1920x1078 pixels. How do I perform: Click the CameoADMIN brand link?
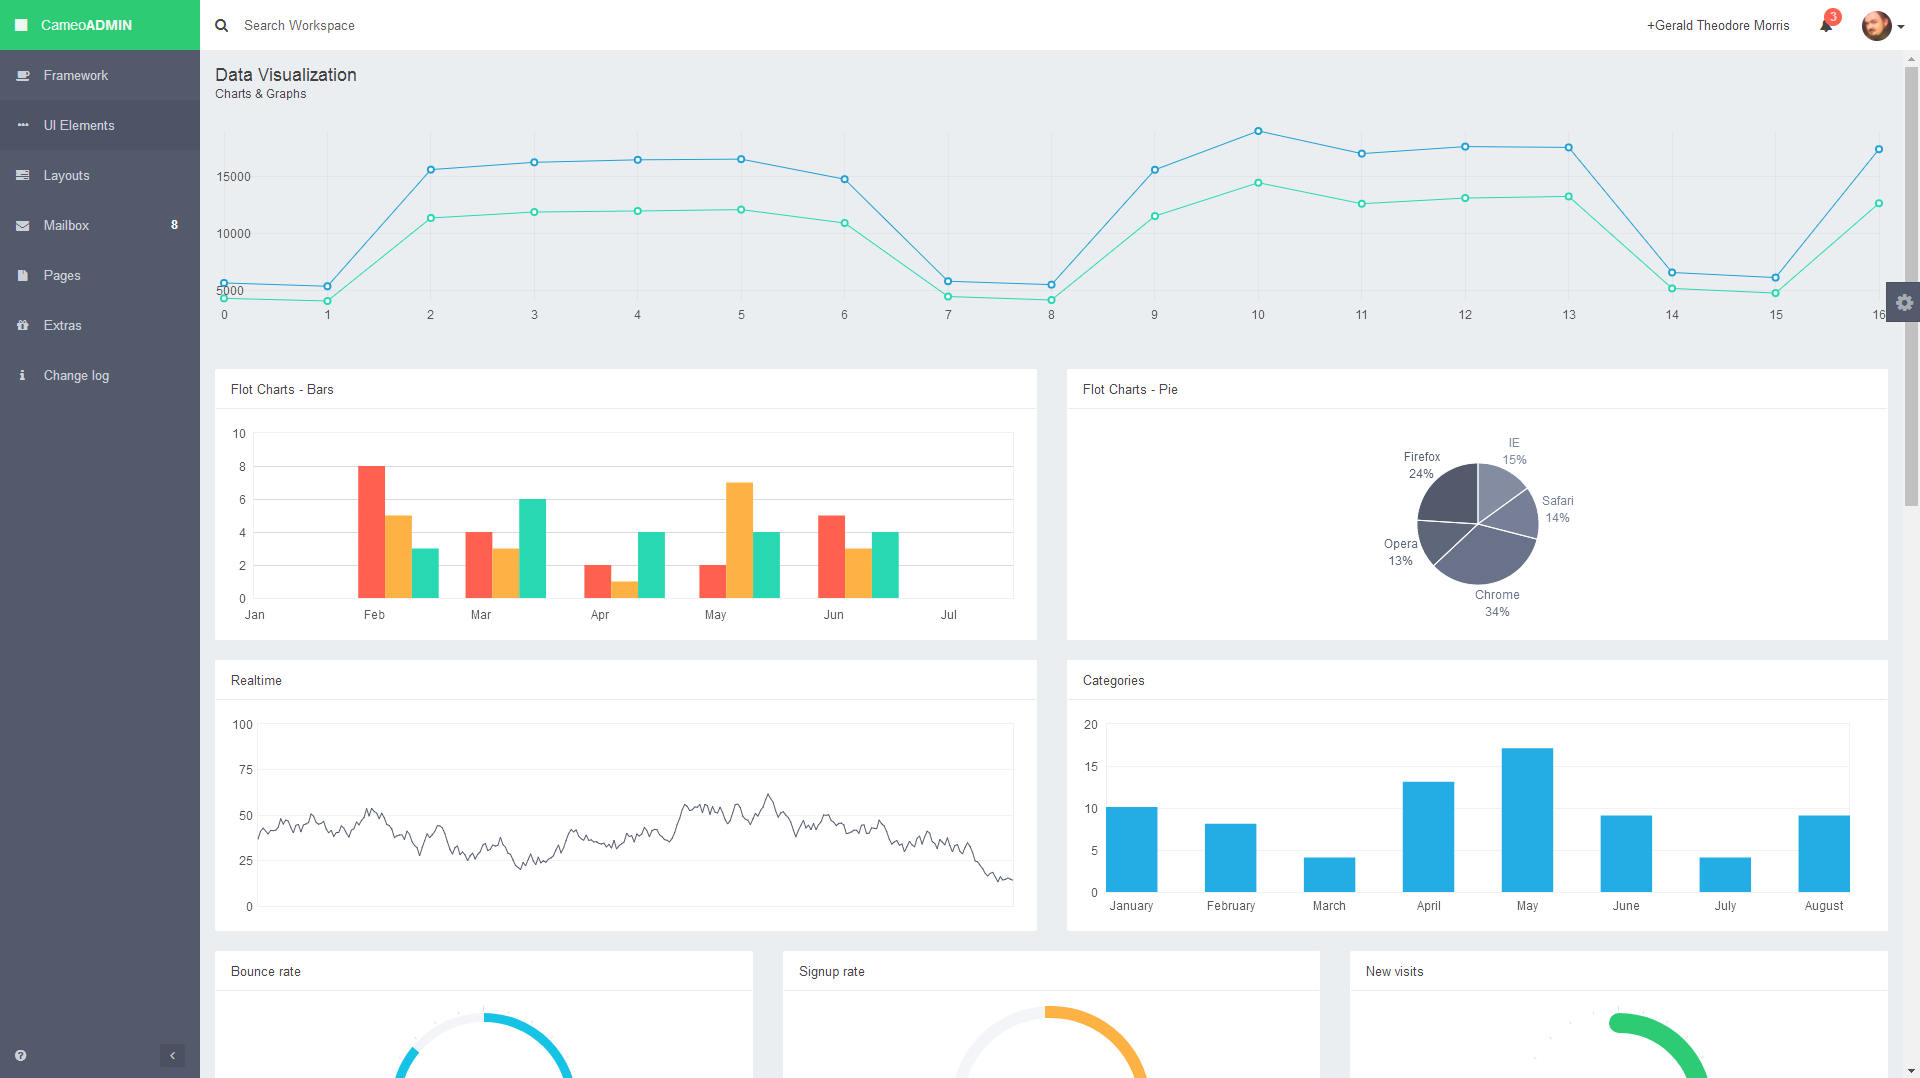tap(86, 25)
